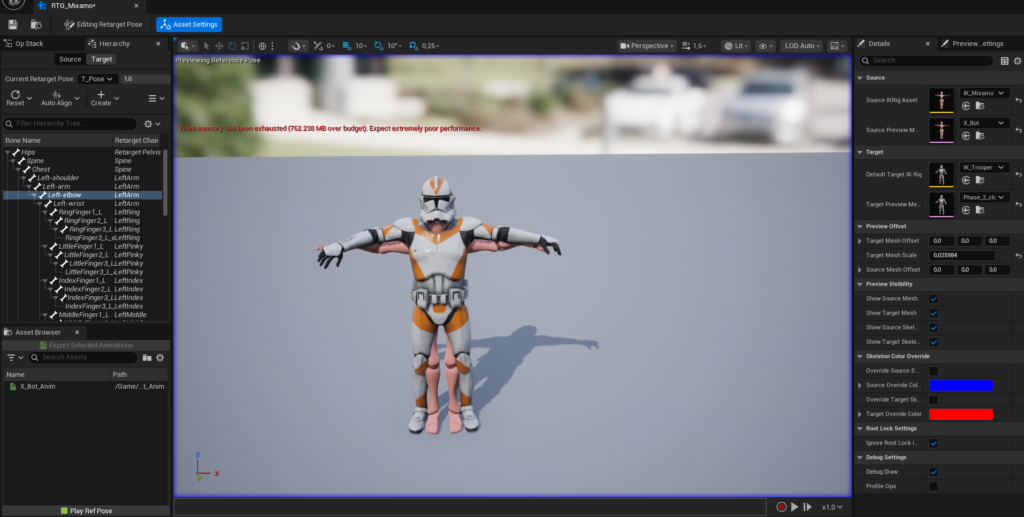Switch hierarchy to Source skeleton

tap(70, 59)
